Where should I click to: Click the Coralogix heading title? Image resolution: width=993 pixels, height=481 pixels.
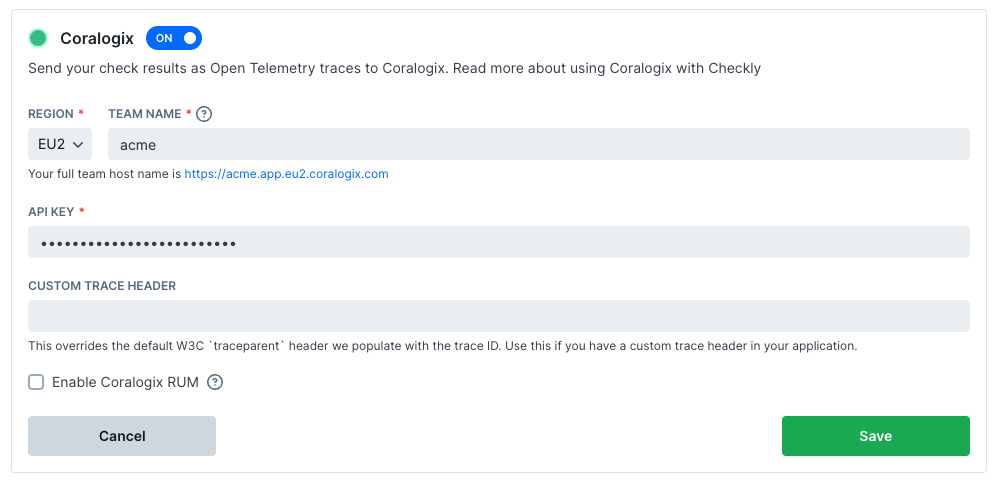(97, 38)
